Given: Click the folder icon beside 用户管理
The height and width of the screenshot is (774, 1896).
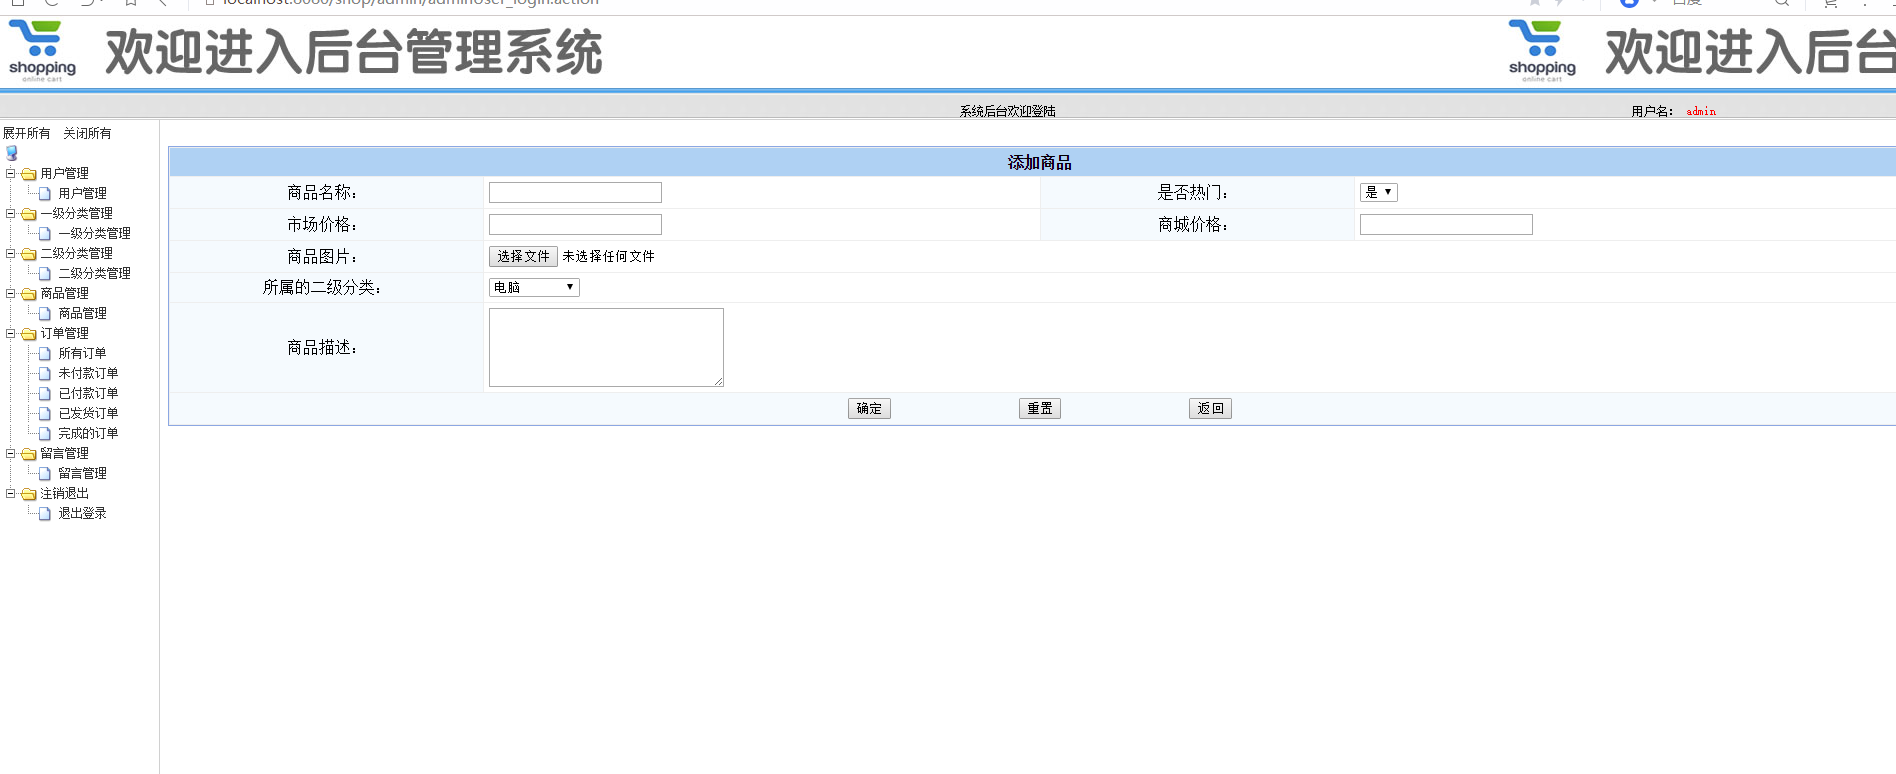Looking at the screenshot, I should point(29,174).
